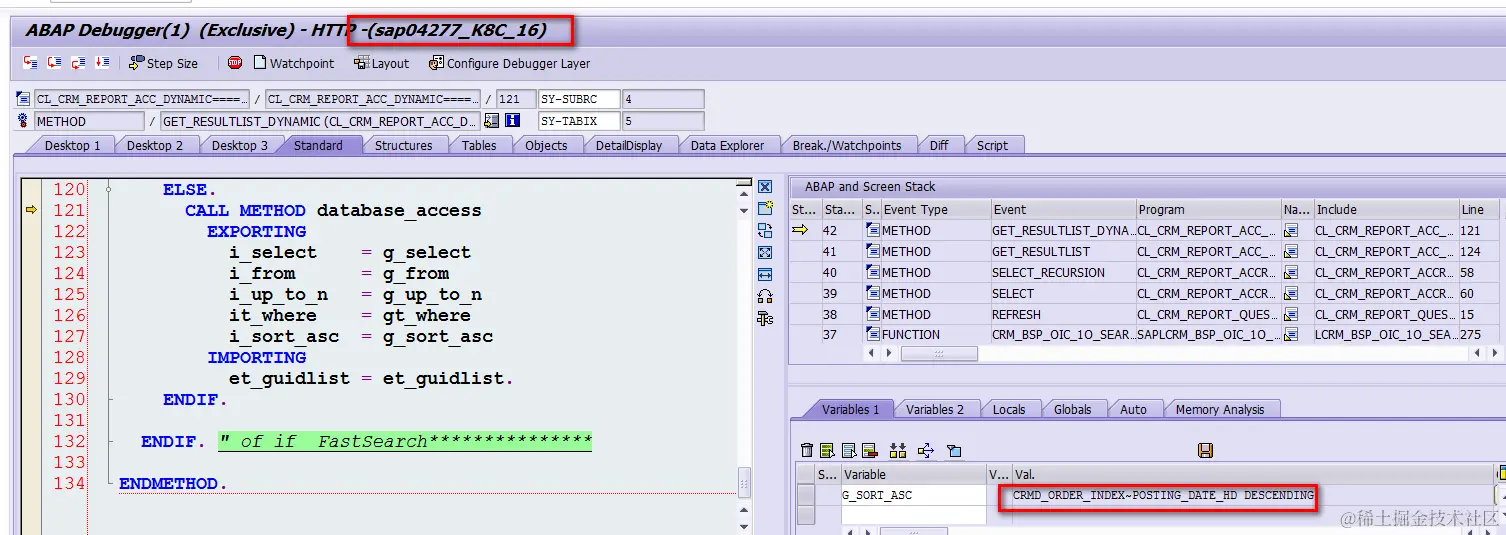The height and width of the screenshot is (535, 1506).
Task: Click the Step Into (single step) debugger icon
Action: (x=31, y=63)
